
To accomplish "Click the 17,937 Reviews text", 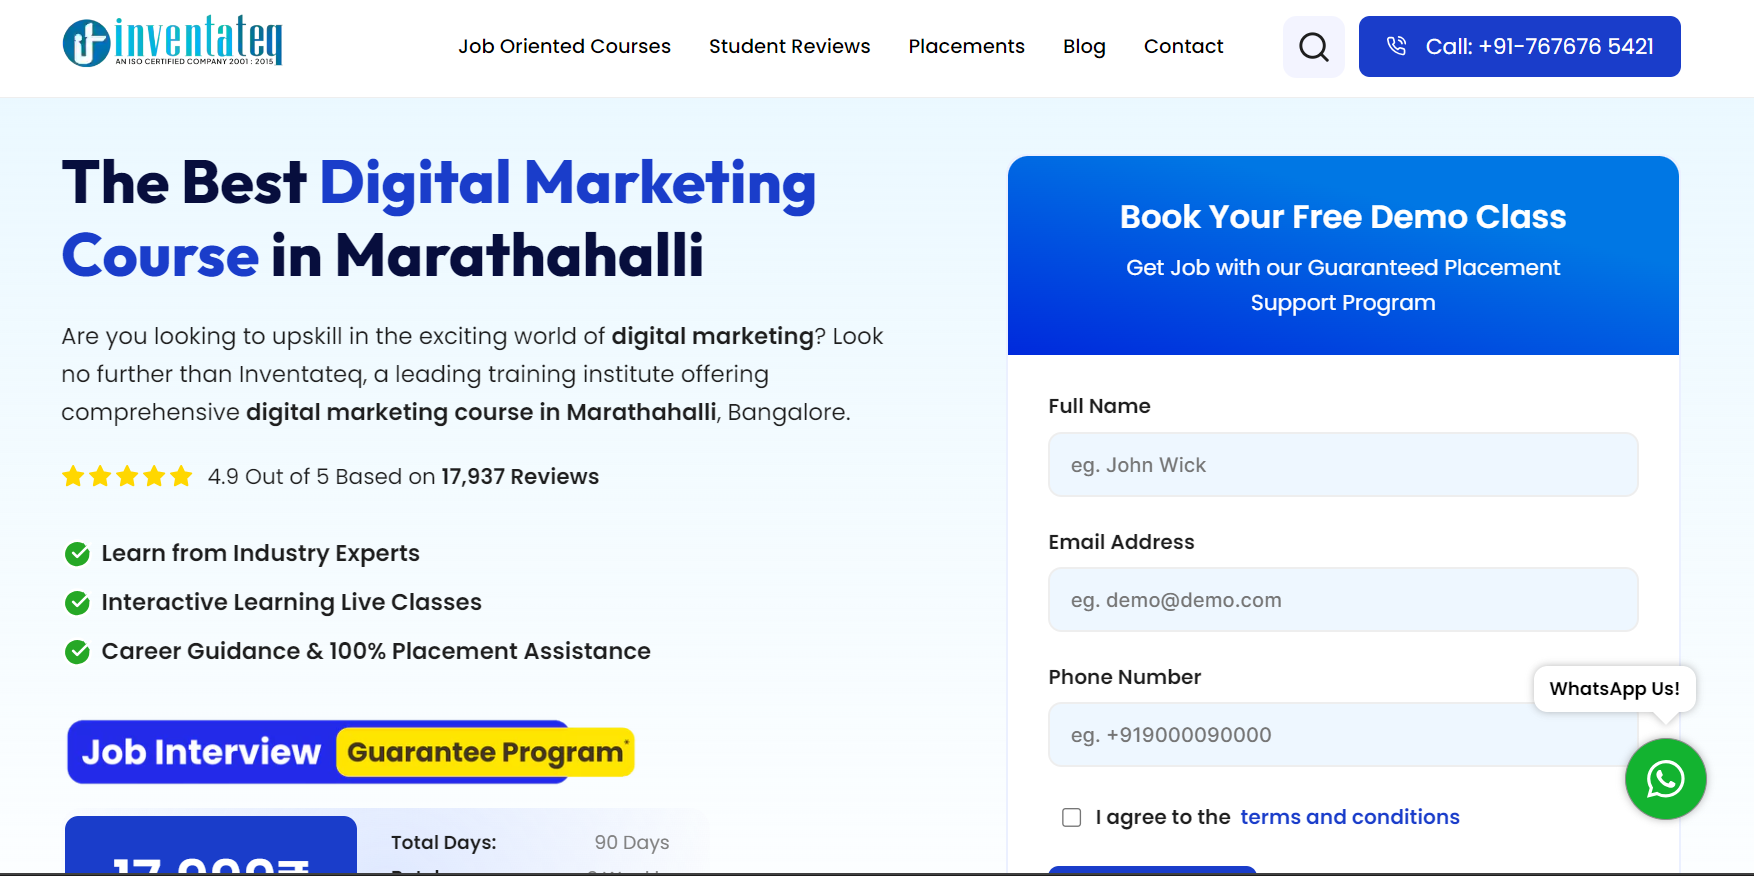I will click(x=520, y=476).
